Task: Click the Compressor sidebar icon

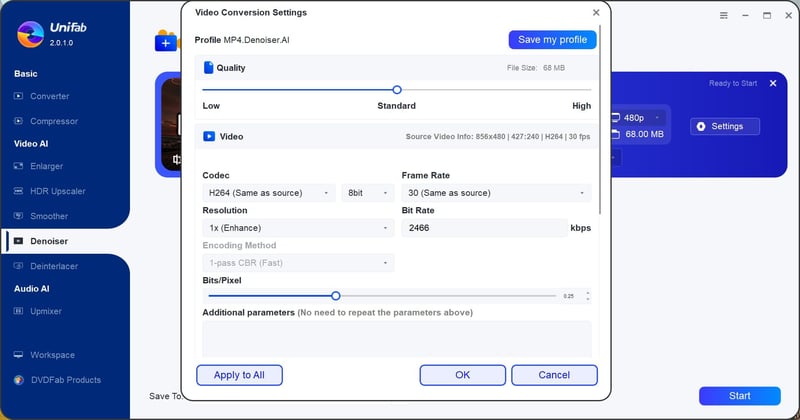Action: coord(19,121)
